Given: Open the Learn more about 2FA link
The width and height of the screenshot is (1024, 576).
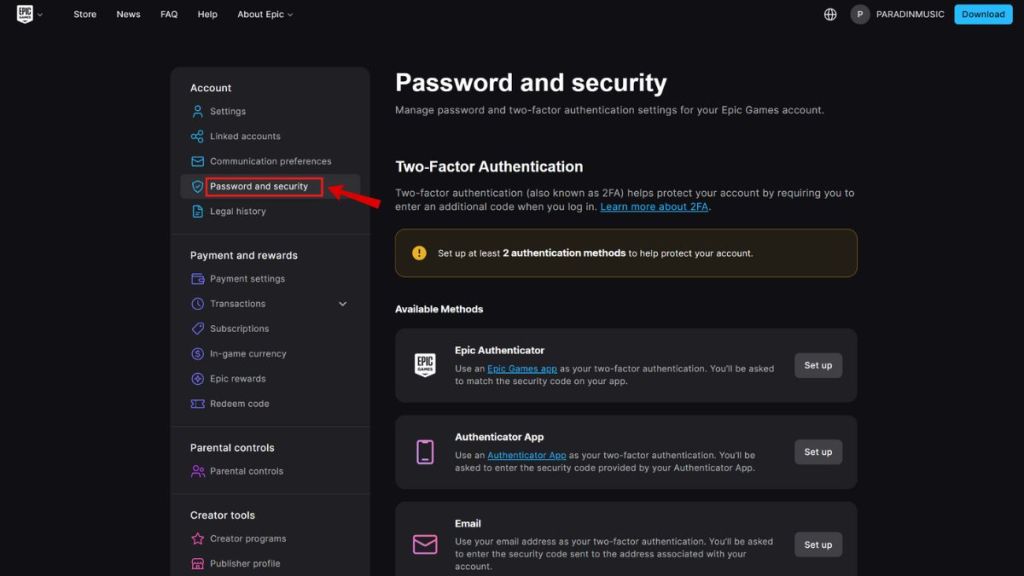Looking at the screenshot, I should pyautogui.click(x=656, y=206).
